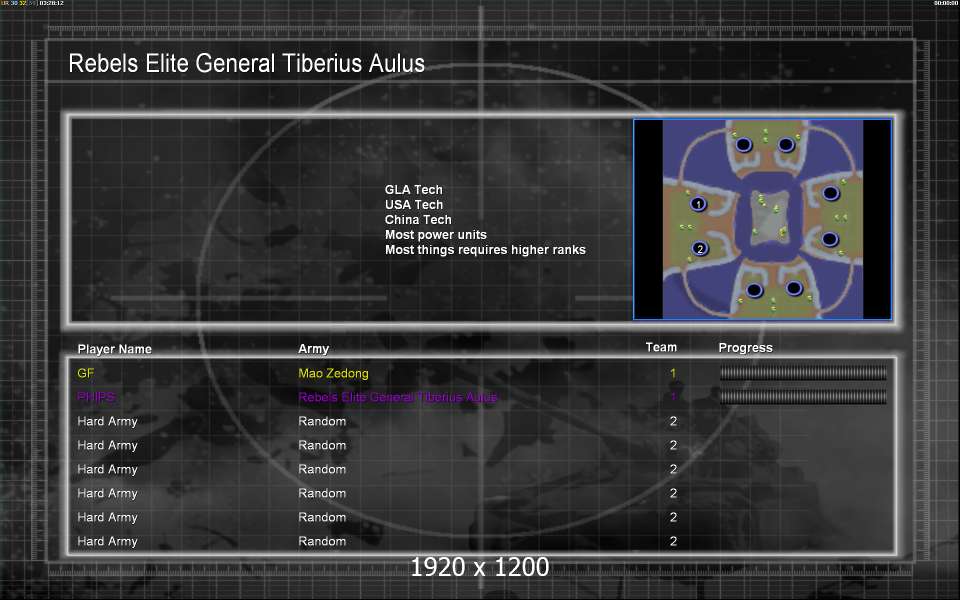Click GF's loading progress bar
The height and width of the screenshot is (600, 960).
pos(803,373)
